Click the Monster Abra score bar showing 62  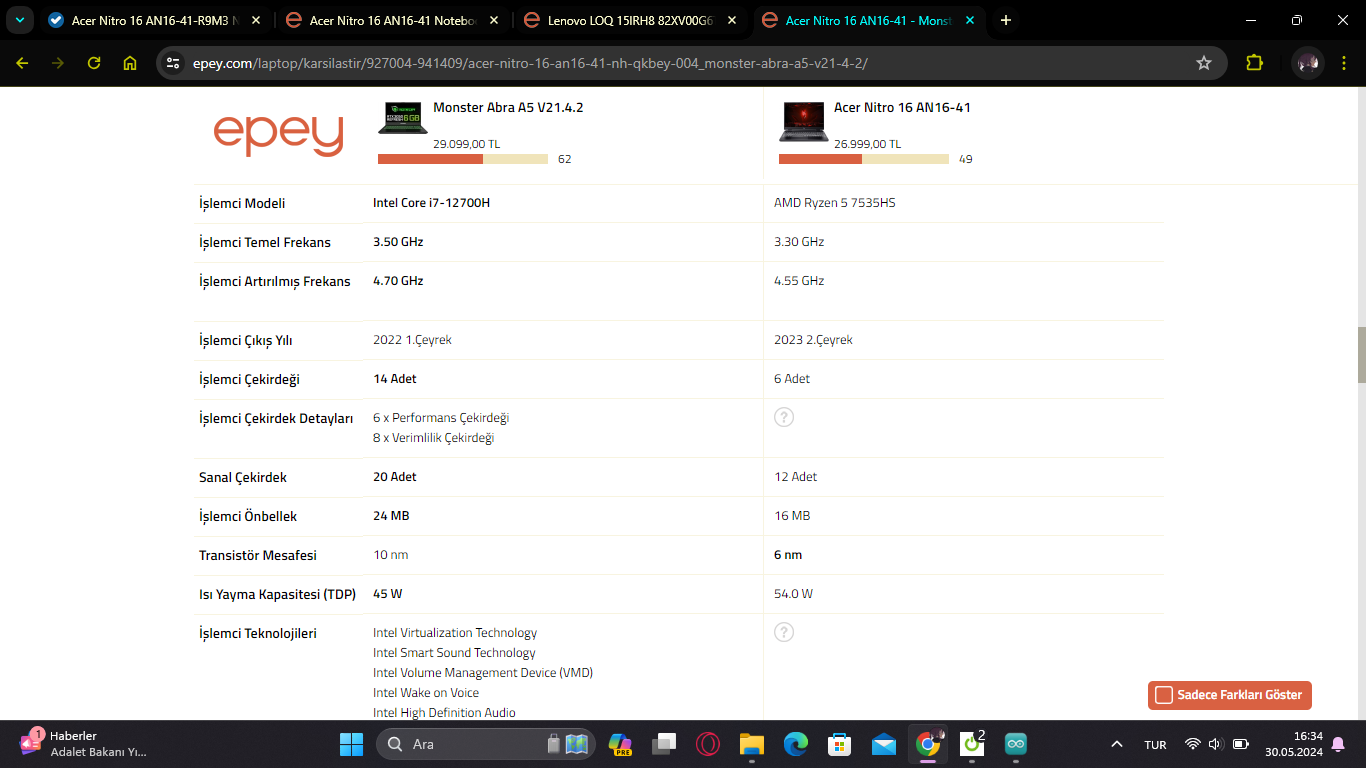tap(463, 159)
